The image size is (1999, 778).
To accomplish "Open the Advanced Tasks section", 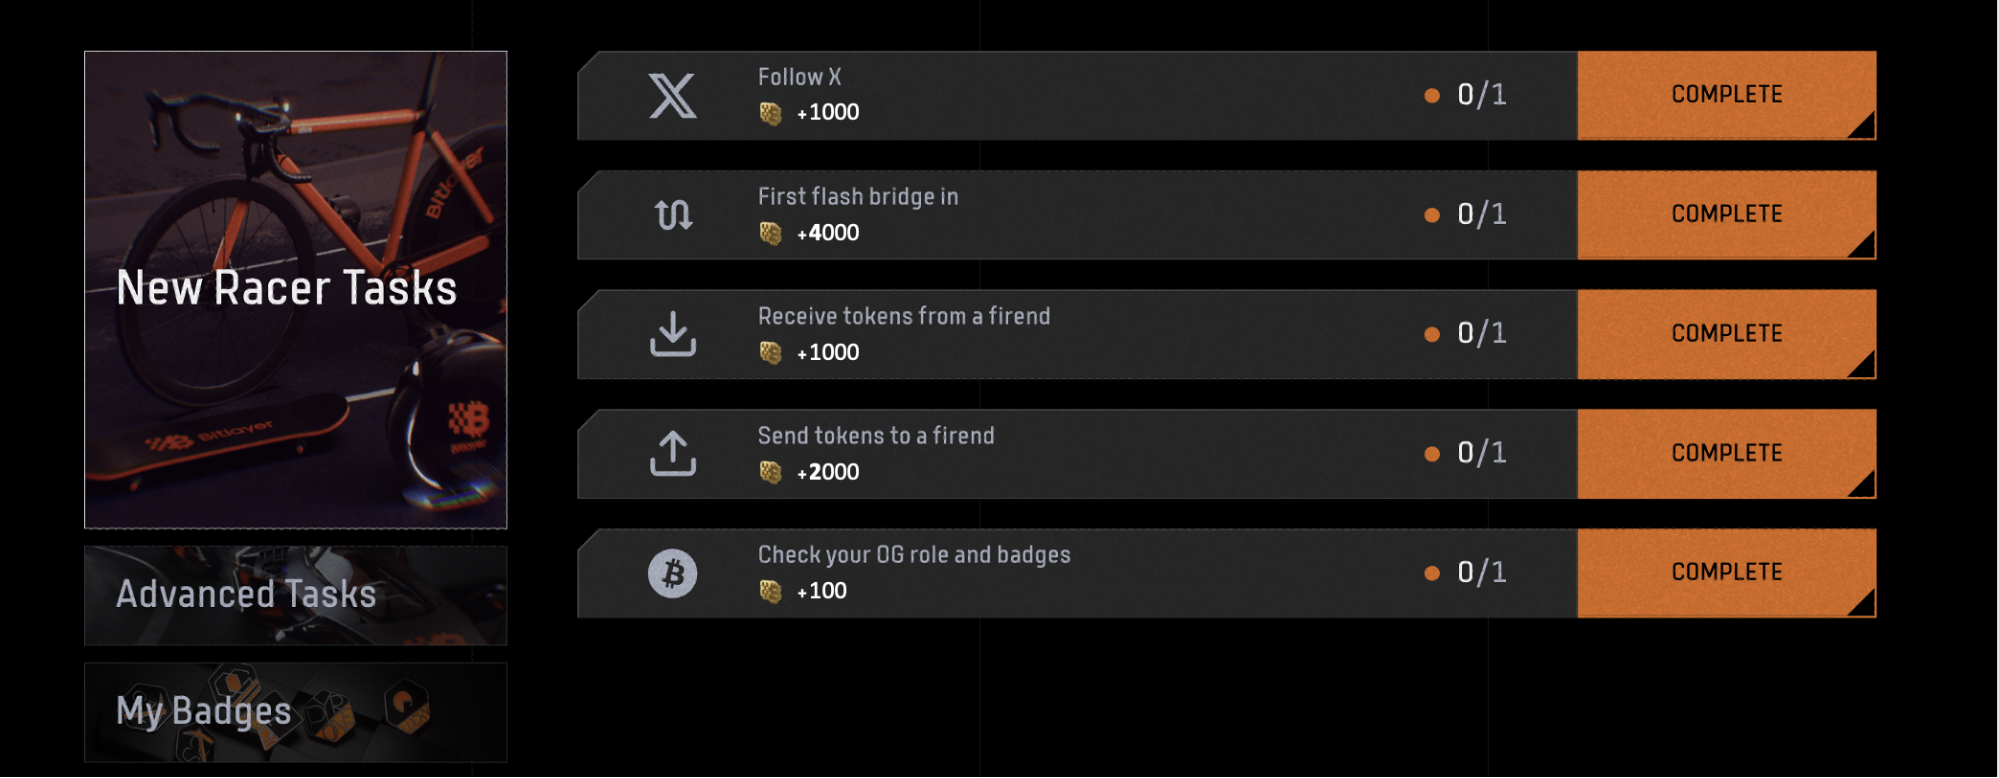I will (x=295, y=595).
